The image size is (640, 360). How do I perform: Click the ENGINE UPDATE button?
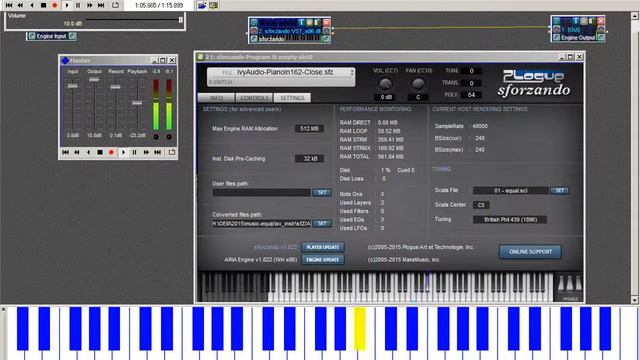323,260
